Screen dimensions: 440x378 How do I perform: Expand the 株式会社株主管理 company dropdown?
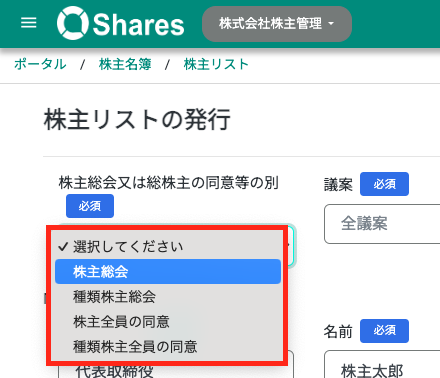coord(277,24)
